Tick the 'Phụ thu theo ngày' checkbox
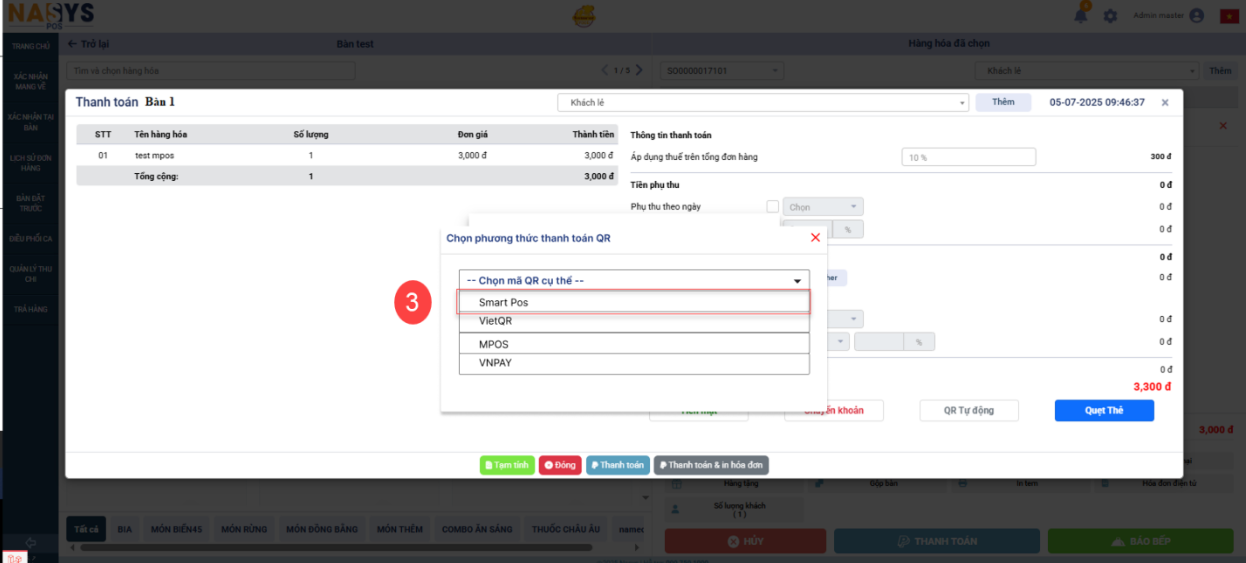This screenshot has height=563, width=1246. 772,207
